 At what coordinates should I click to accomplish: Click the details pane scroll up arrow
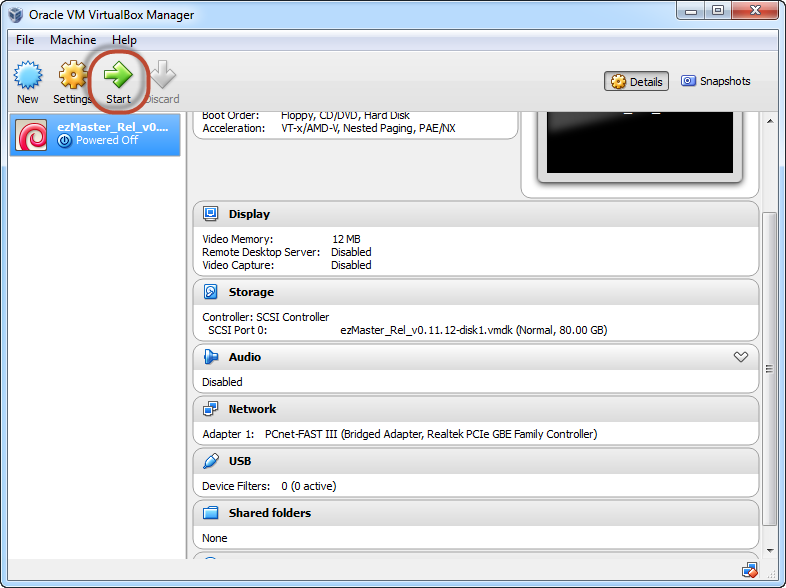click(x=770, y=121)
